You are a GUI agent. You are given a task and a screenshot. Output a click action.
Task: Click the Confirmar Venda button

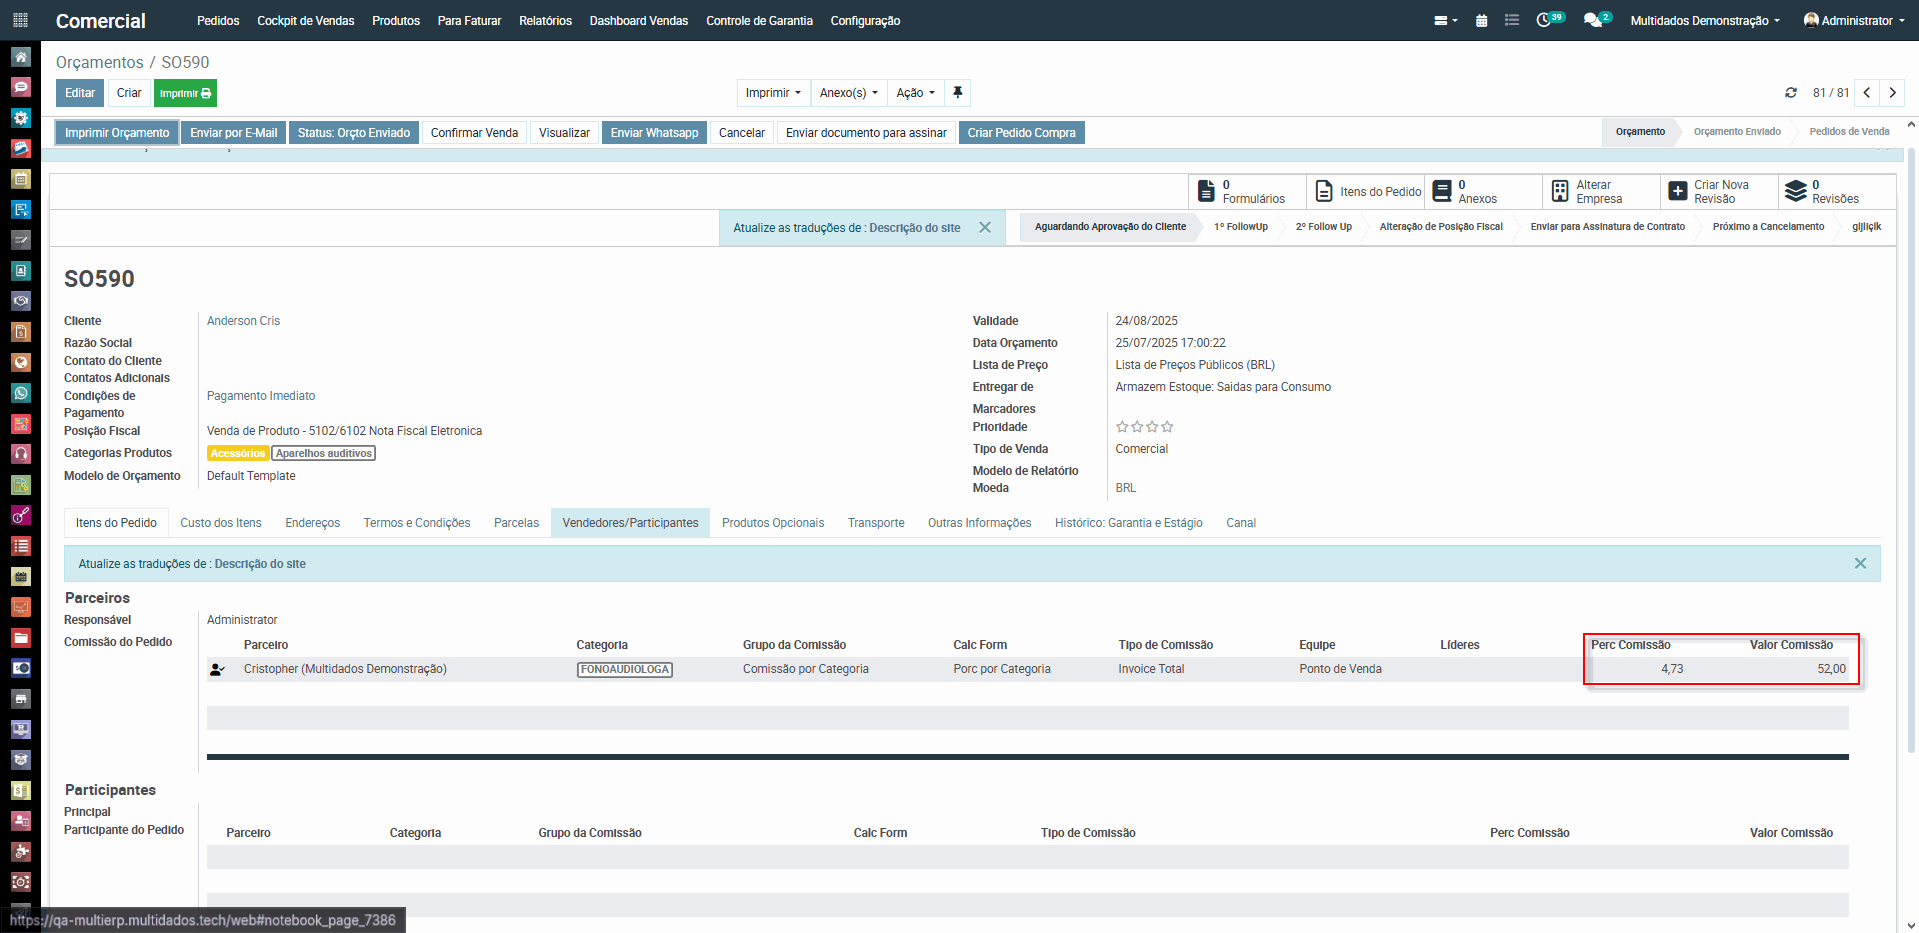click(x=474, y=133)
